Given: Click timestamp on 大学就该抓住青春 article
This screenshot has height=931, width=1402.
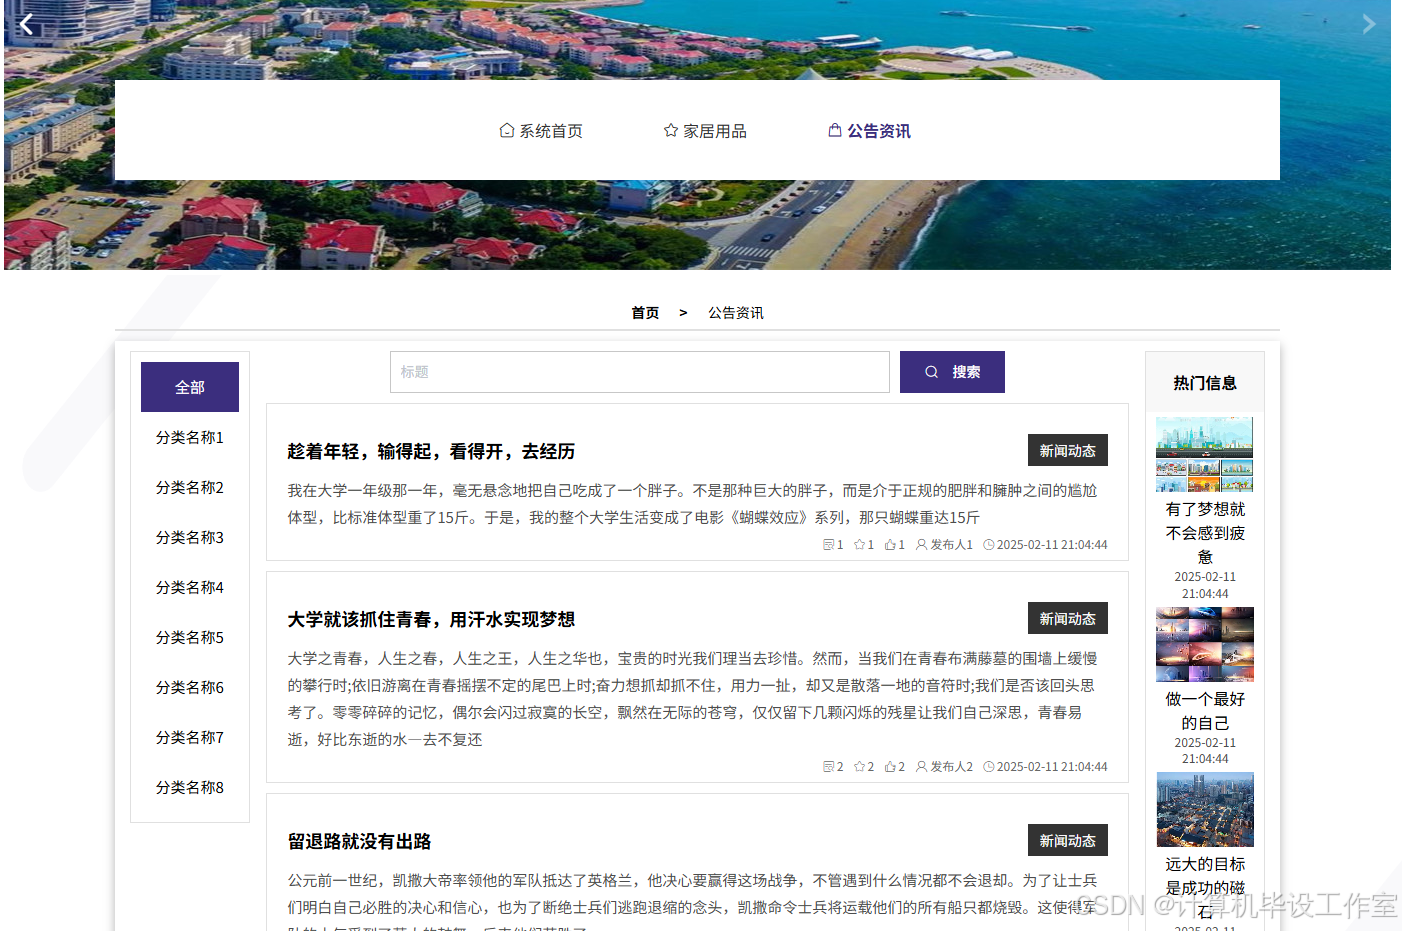Looking at the screenshot, I should [1052, 767].
